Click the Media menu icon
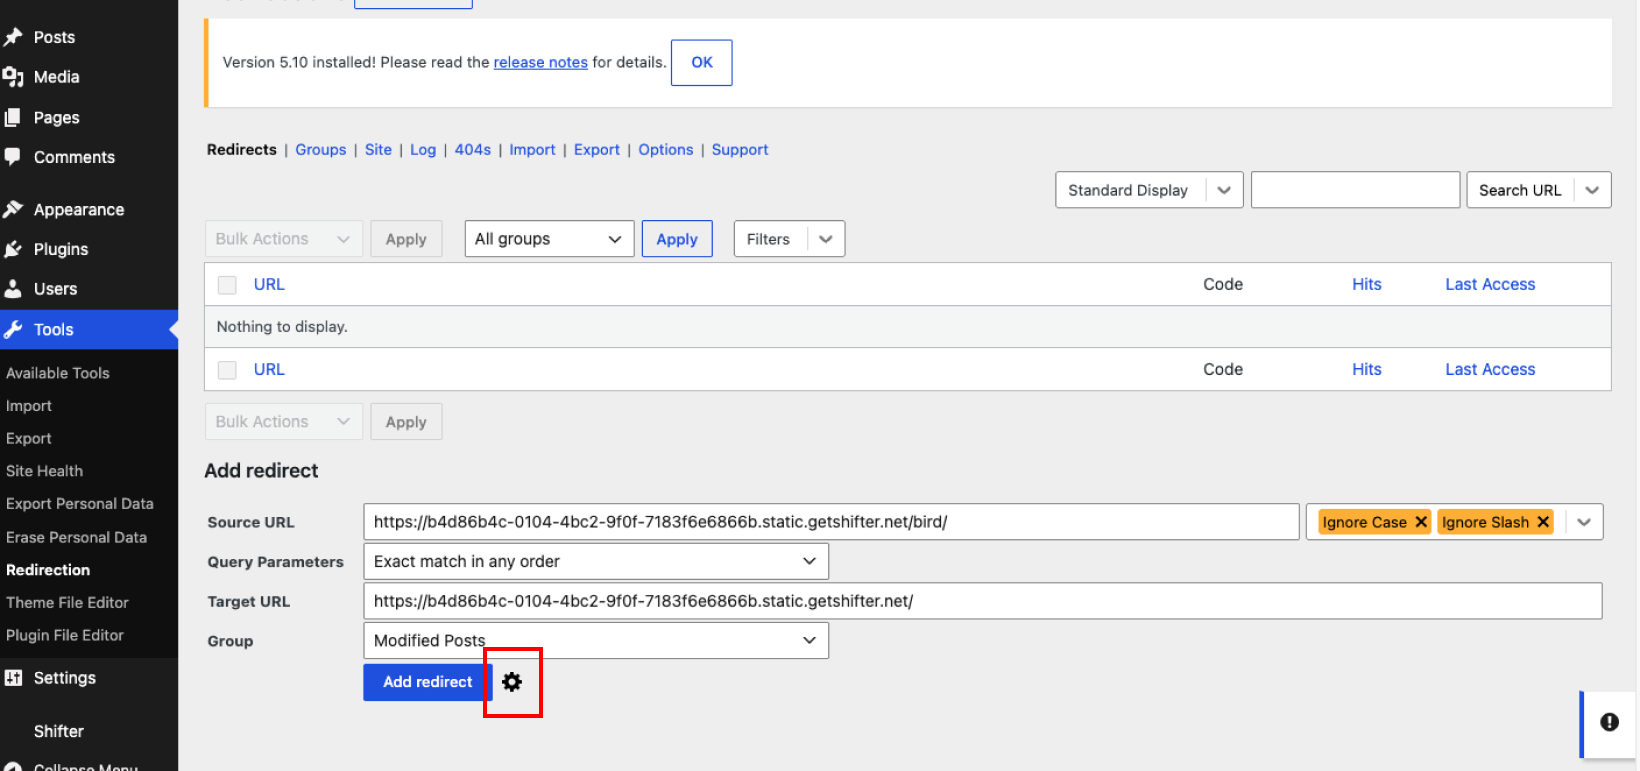 click(x=13, y=77)
